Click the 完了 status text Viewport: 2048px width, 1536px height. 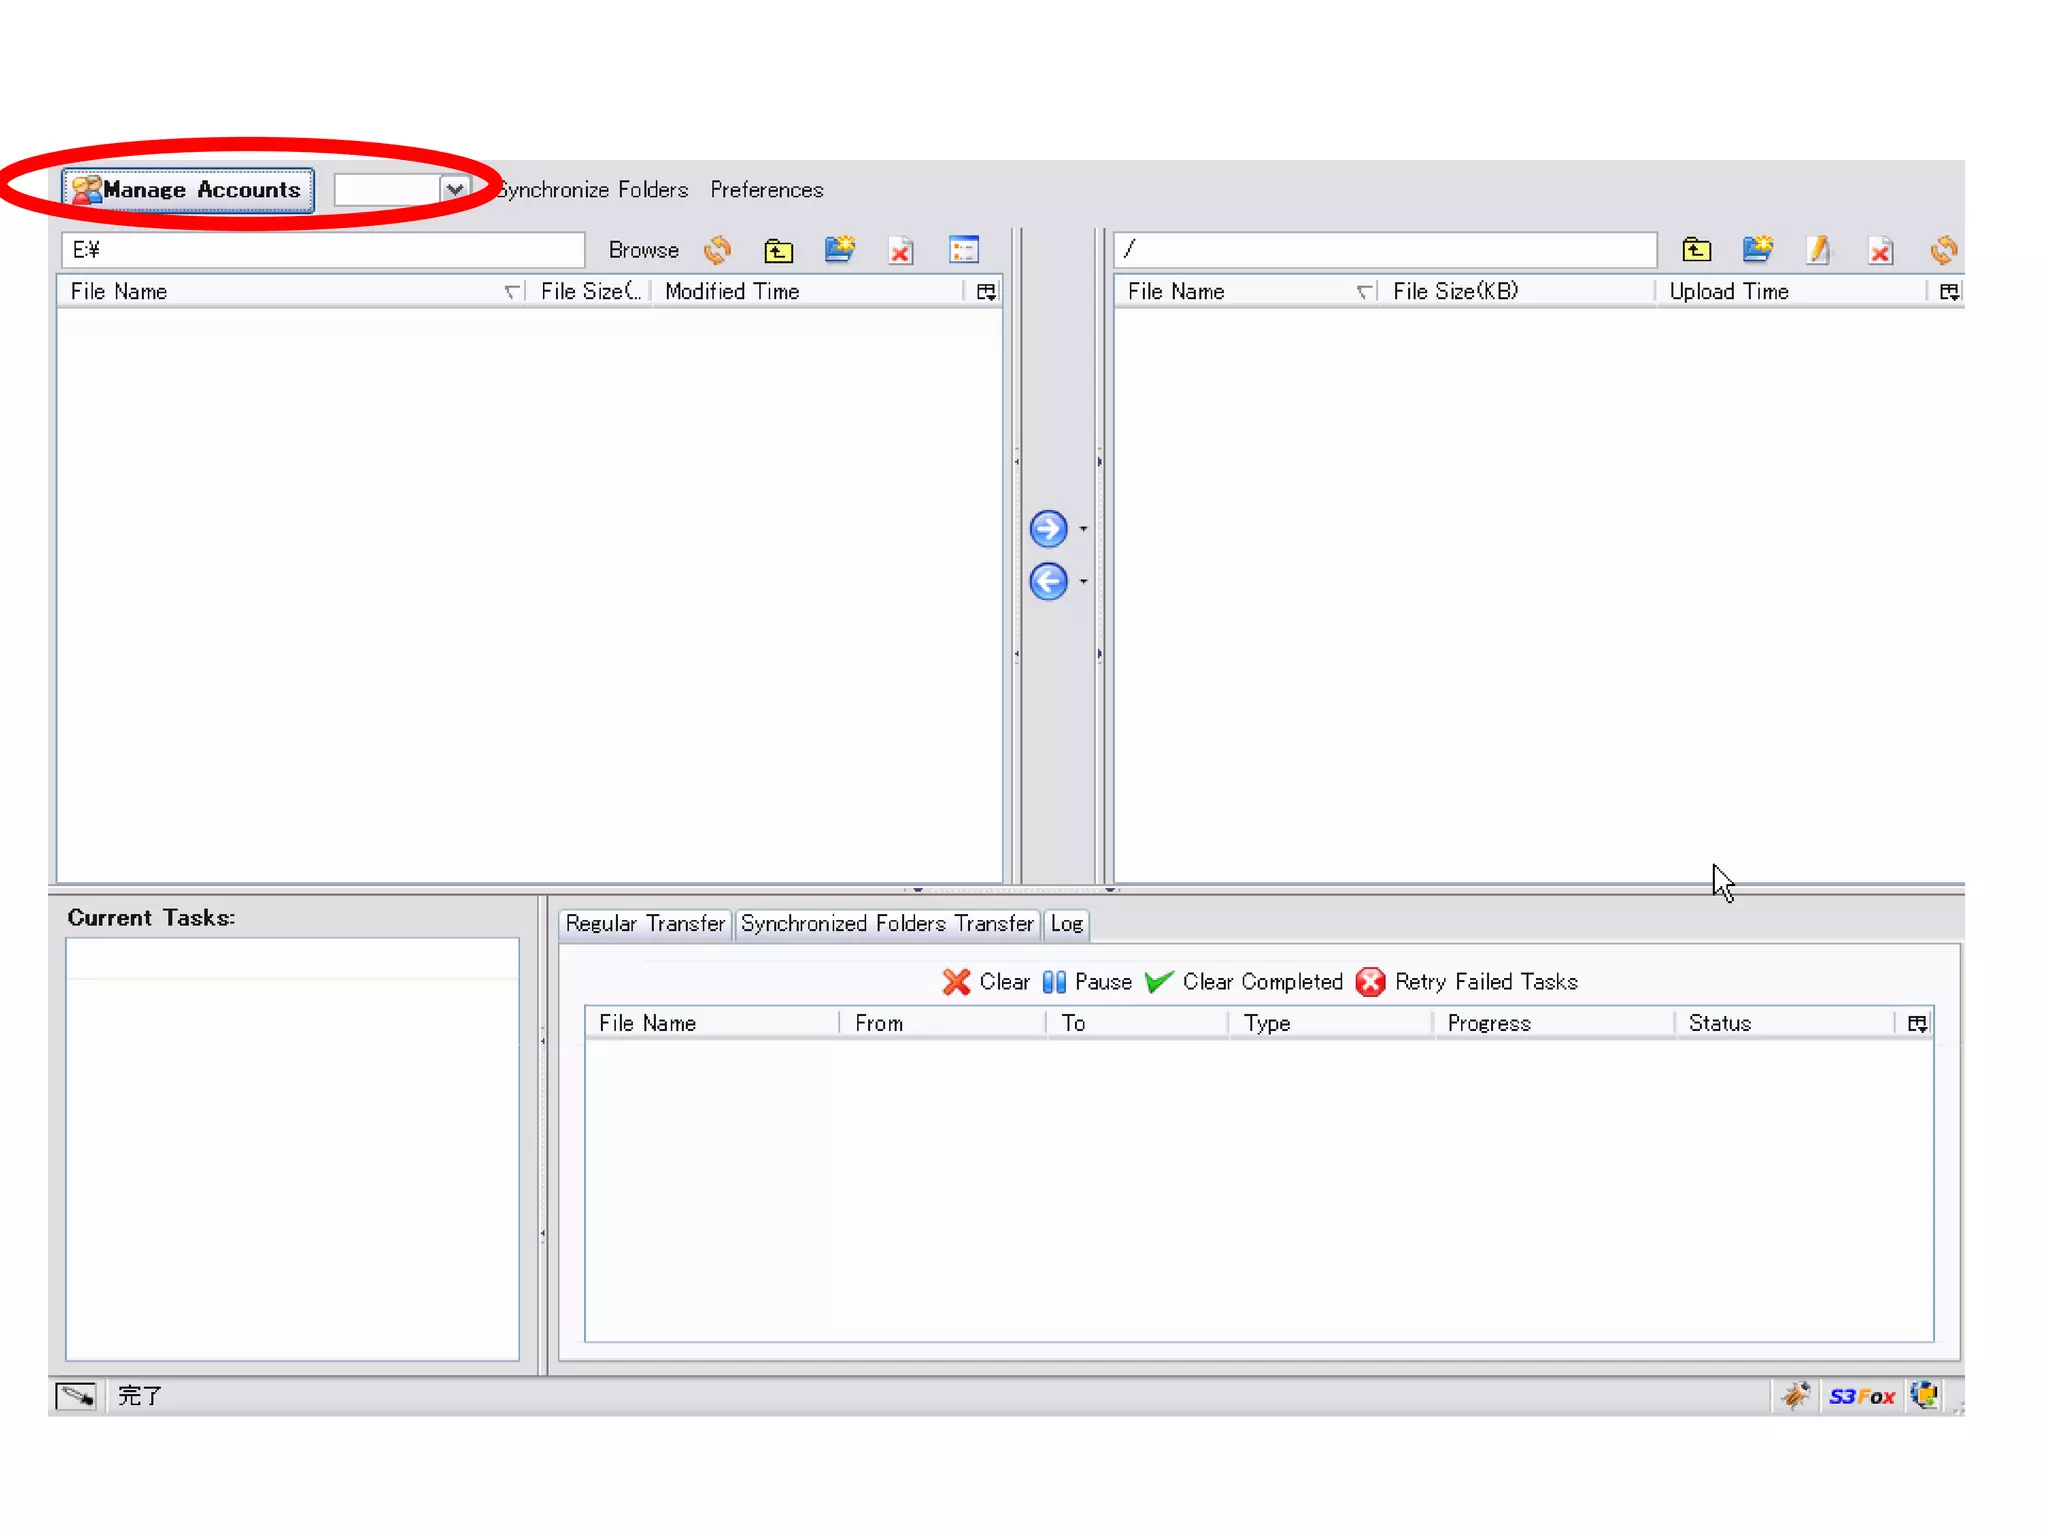pyautogui.click(x=139, y=1396)
